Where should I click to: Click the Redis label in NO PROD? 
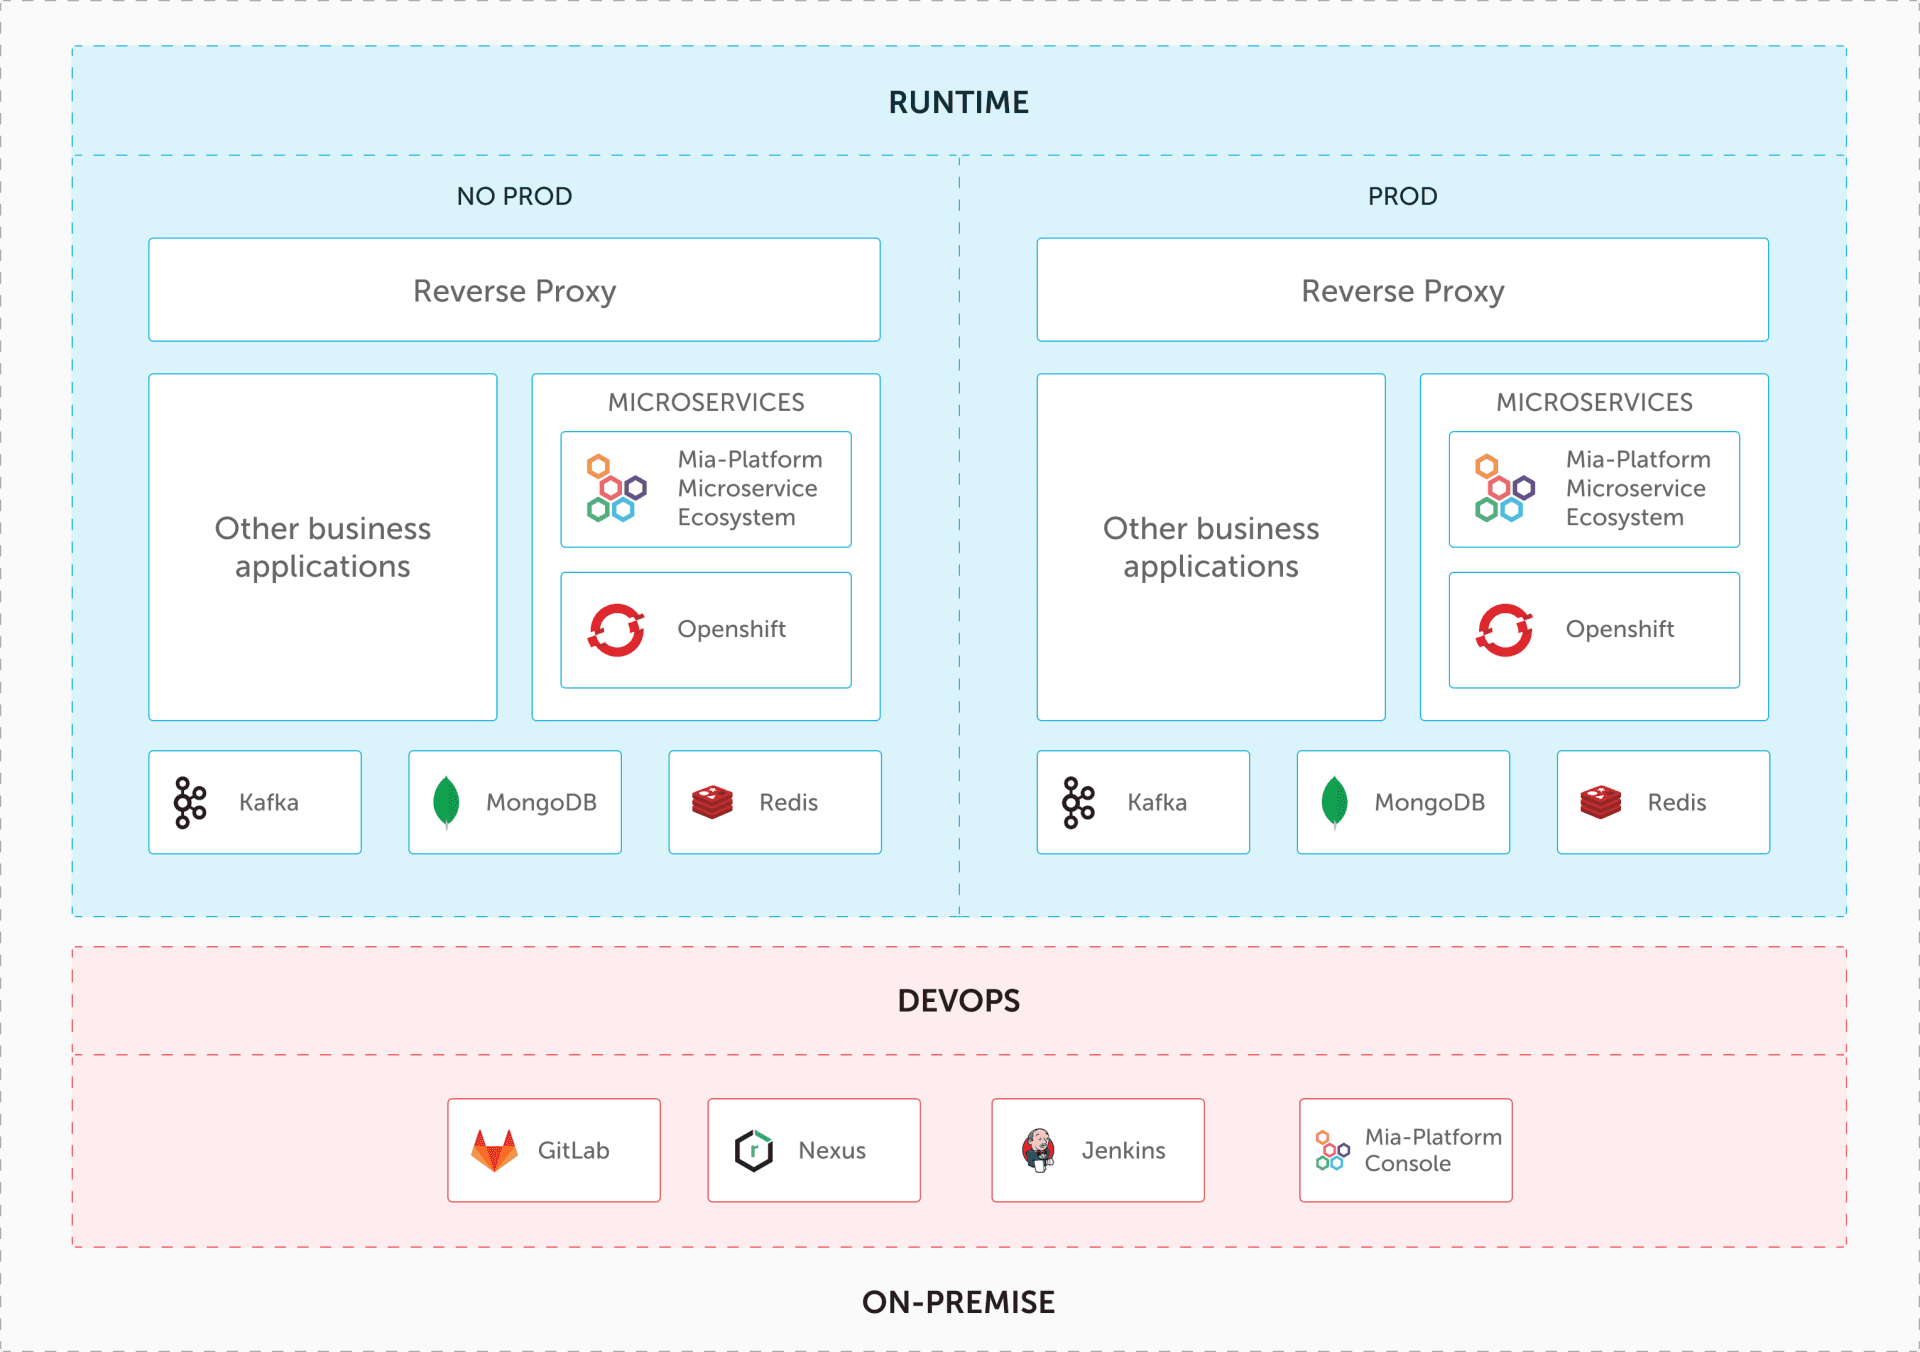788,802
